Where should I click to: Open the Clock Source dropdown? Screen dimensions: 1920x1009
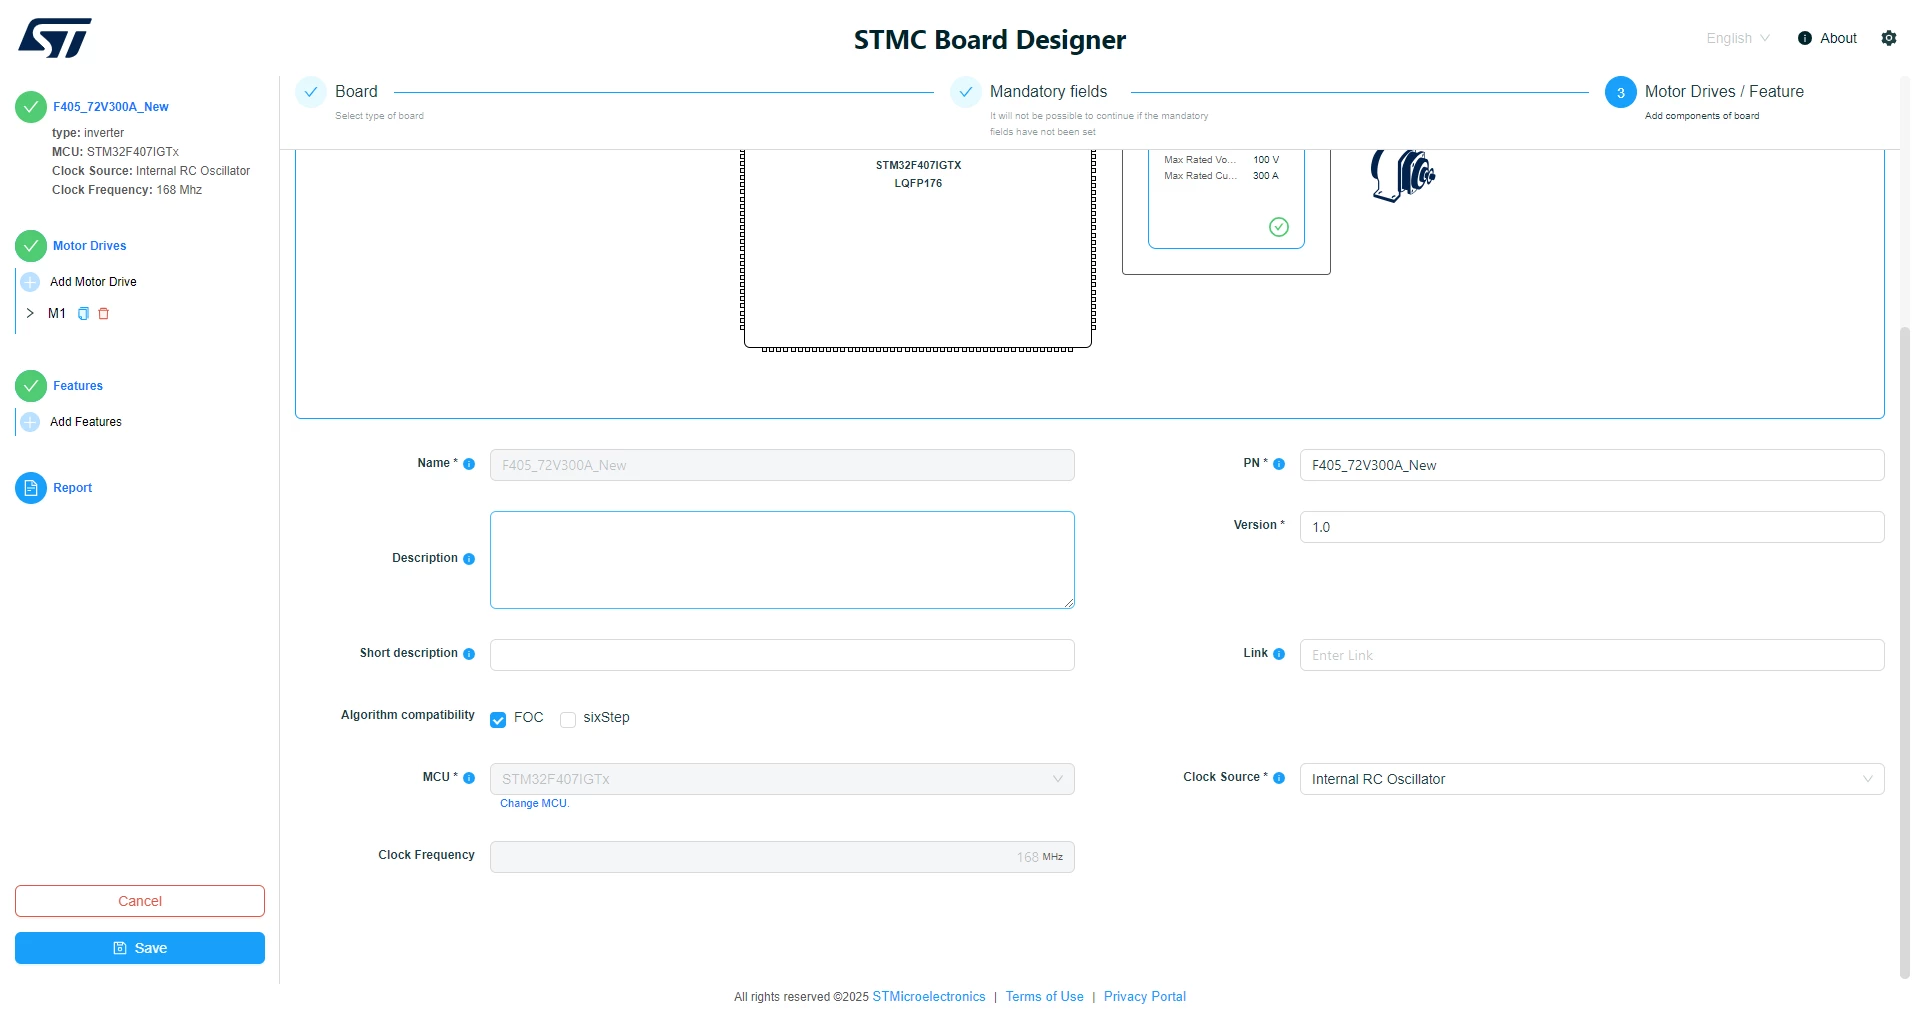click(x=1592, y=779)
